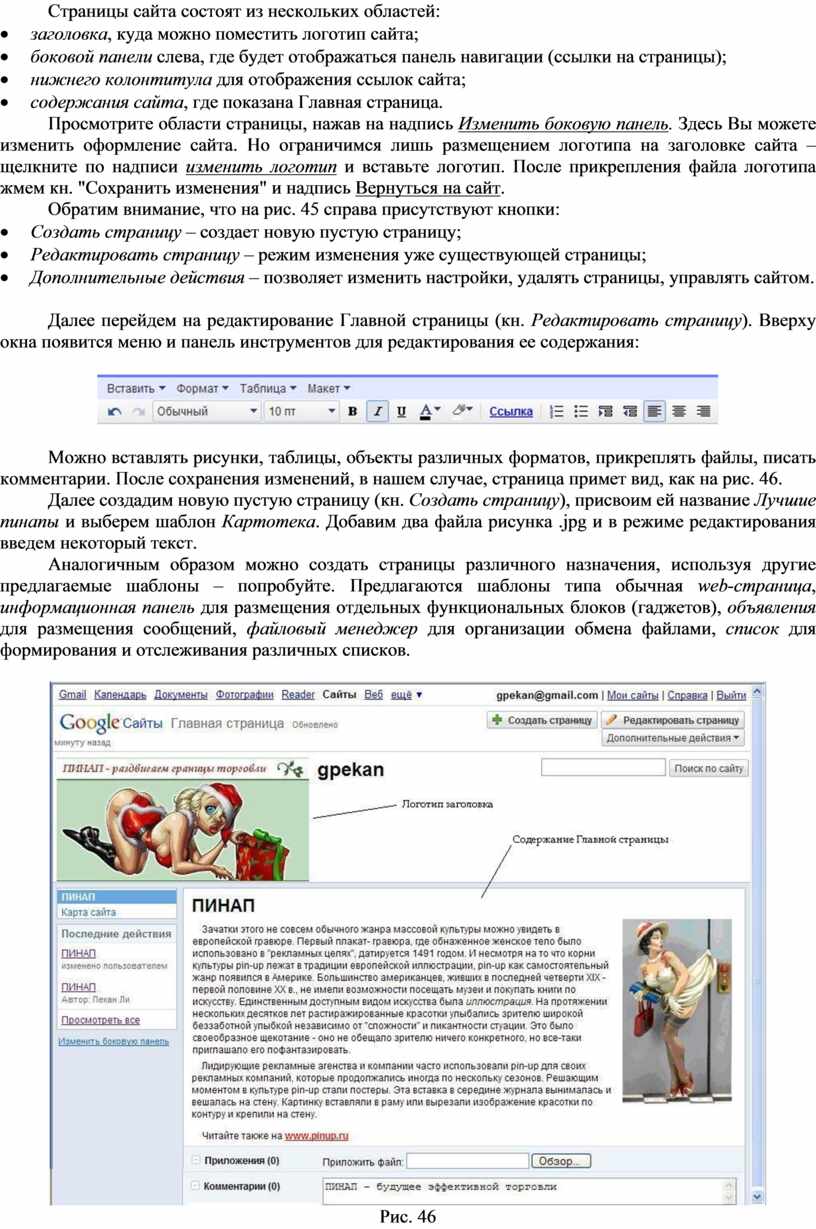Click the pin-up Santa header logo image
The height and width of the screenshot is (1229, 816).
pos(183,818)
